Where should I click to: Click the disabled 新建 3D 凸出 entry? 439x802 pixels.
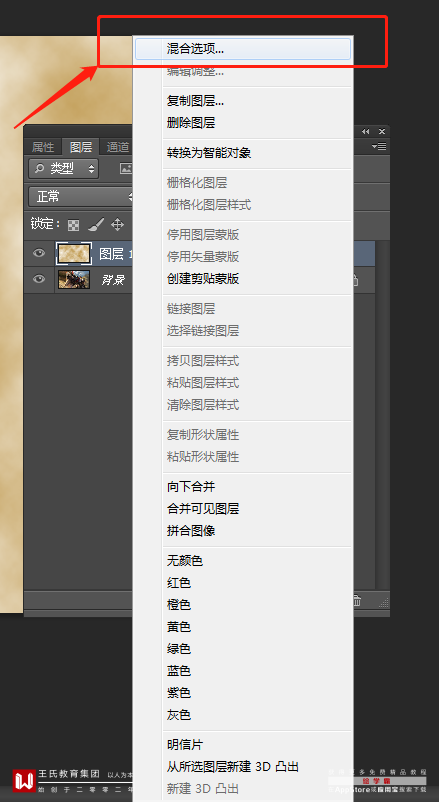203,788
